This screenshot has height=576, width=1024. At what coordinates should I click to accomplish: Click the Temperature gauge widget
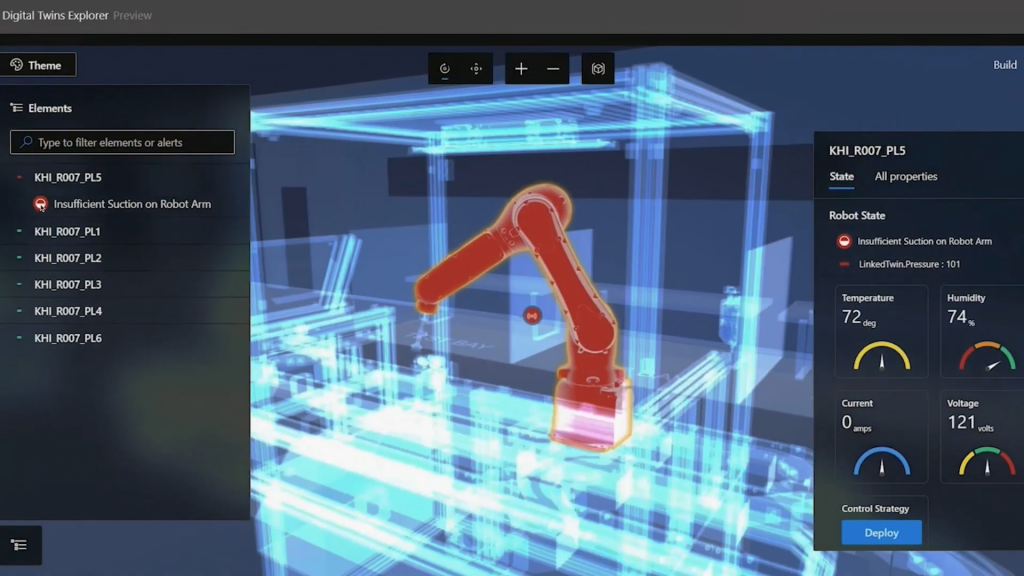tap(881, 331)
